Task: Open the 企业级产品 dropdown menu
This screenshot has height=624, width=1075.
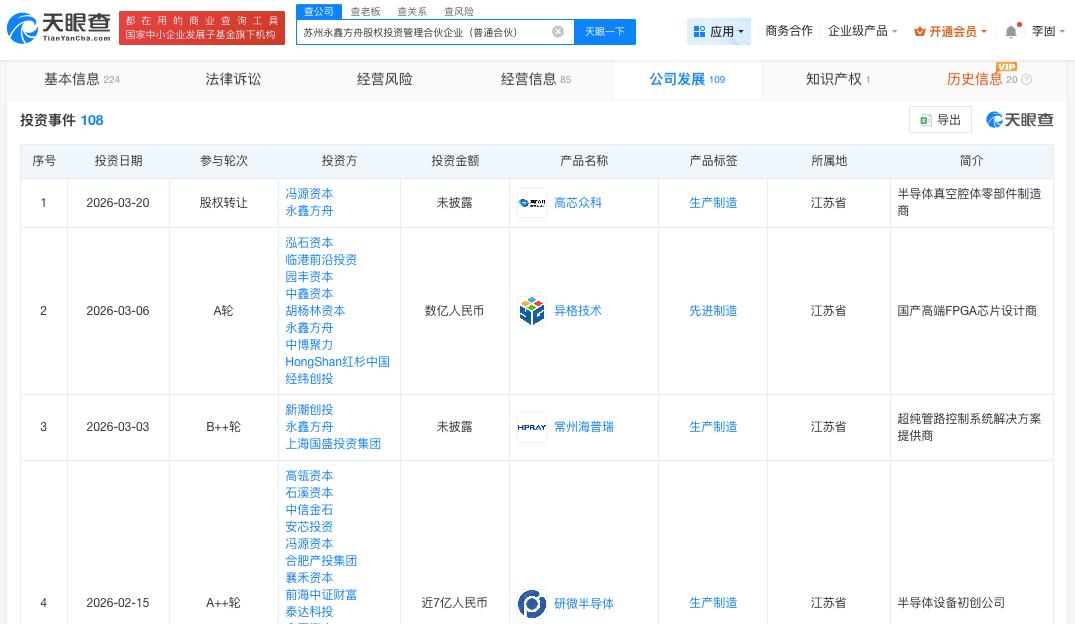Action: pos(862,32)
